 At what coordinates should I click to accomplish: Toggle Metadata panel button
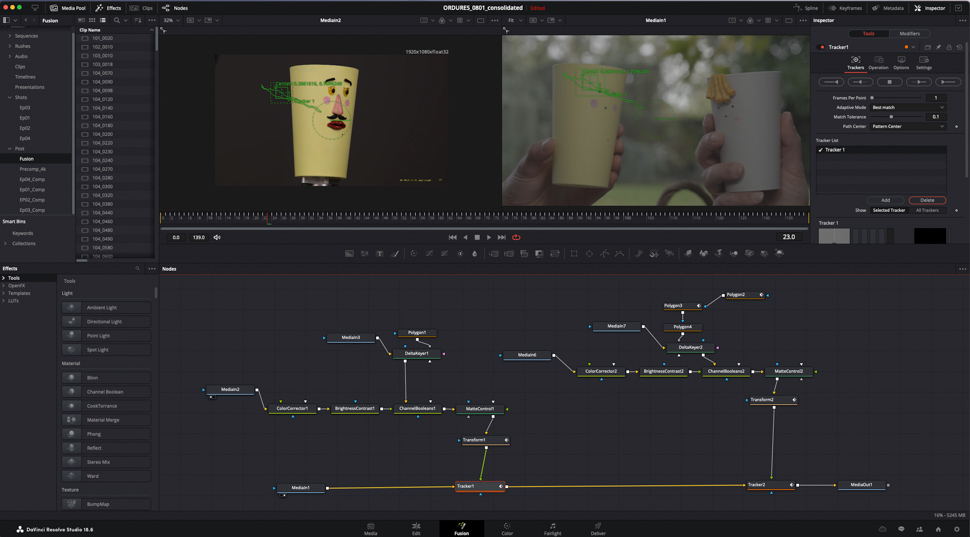(888, 8)
